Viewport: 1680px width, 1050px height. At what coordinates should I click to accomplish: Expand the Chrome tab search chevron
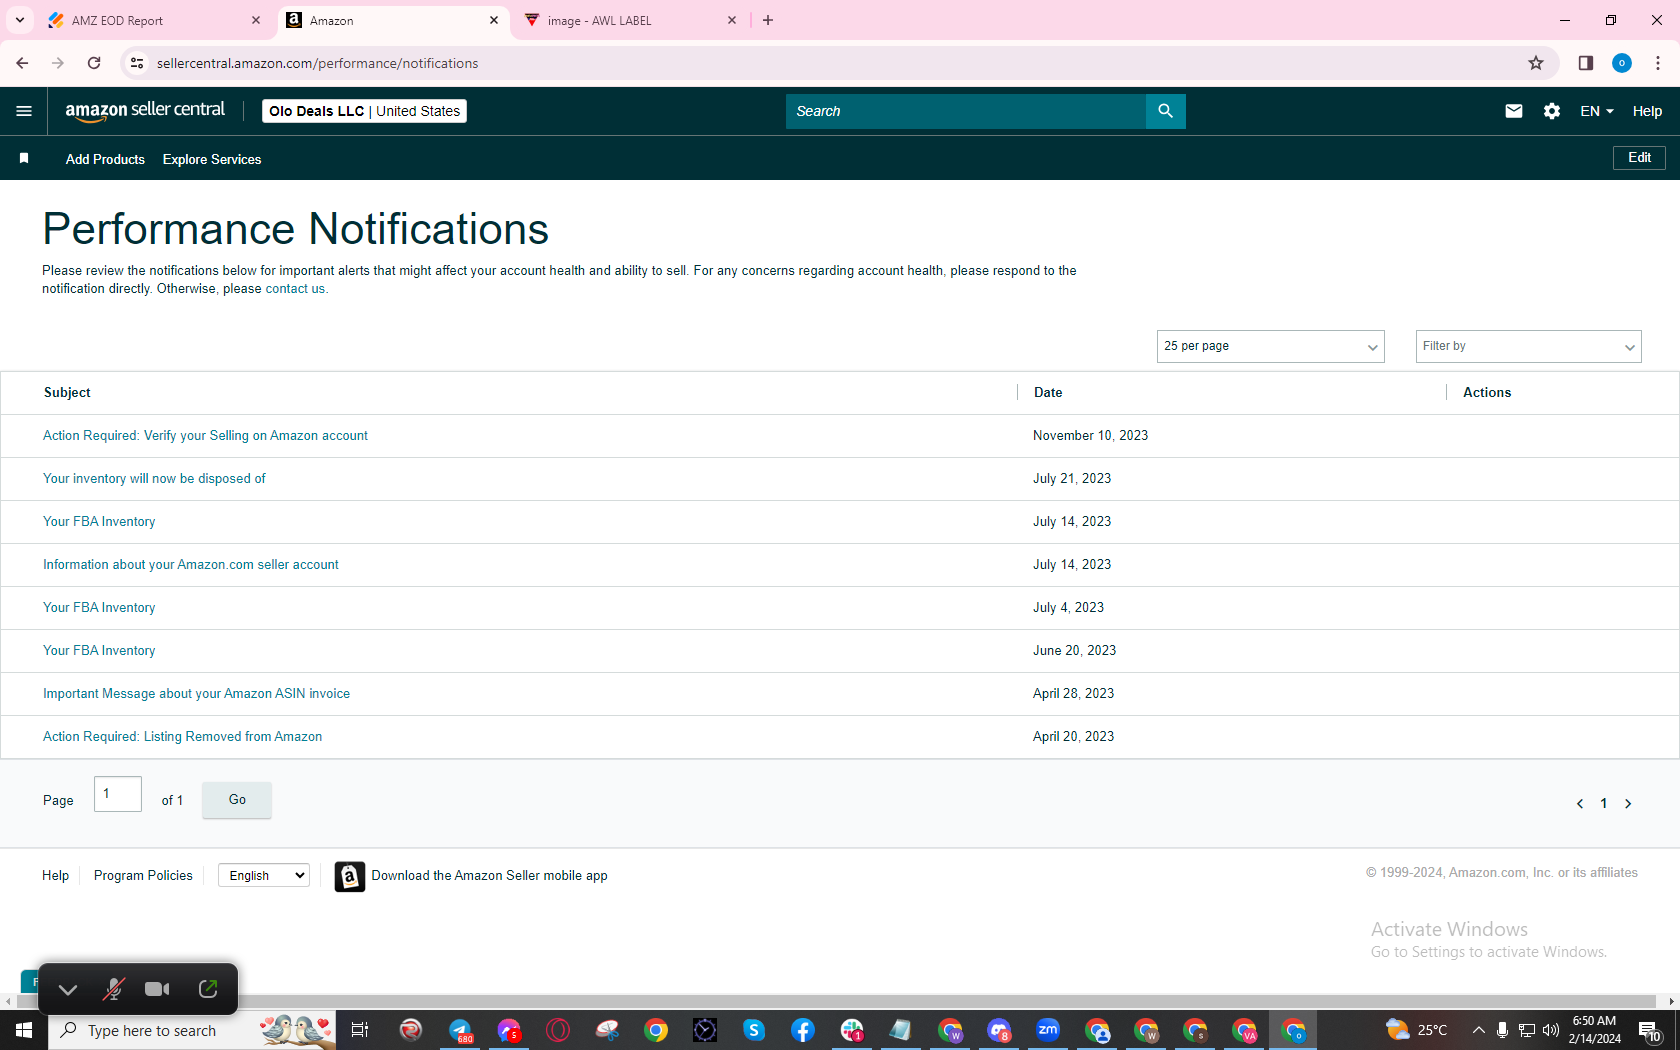(x=20, y=20)
